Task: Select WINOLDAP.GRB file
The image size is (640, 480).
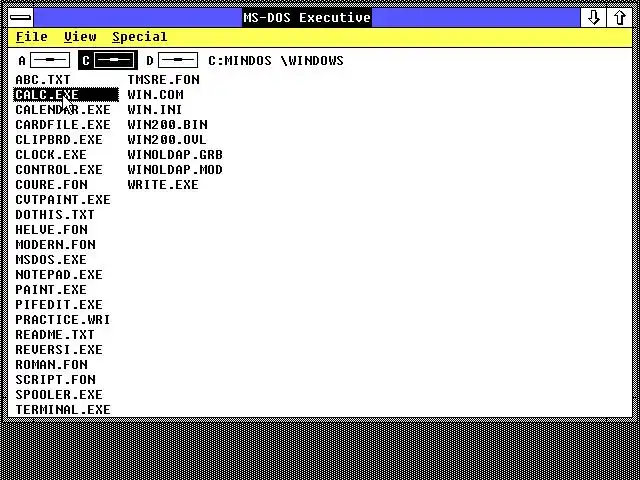Action: [175, 155]
